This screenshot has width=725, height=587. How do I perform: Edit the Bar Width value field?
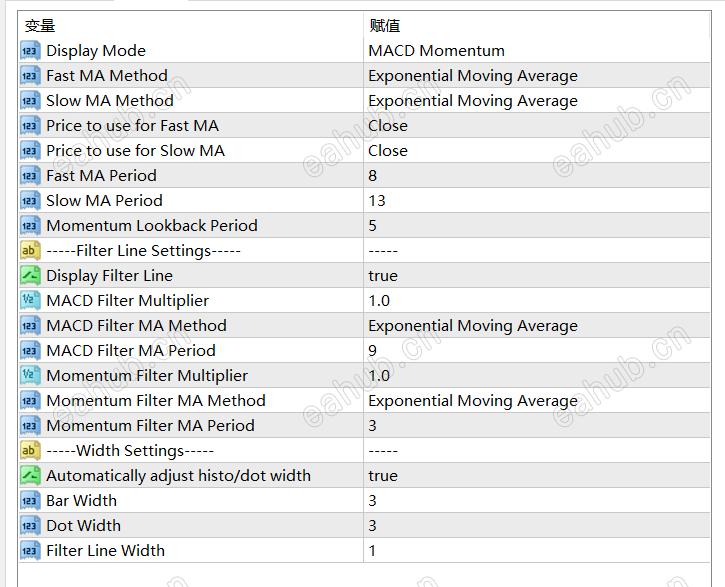click(x=373, y=501)
